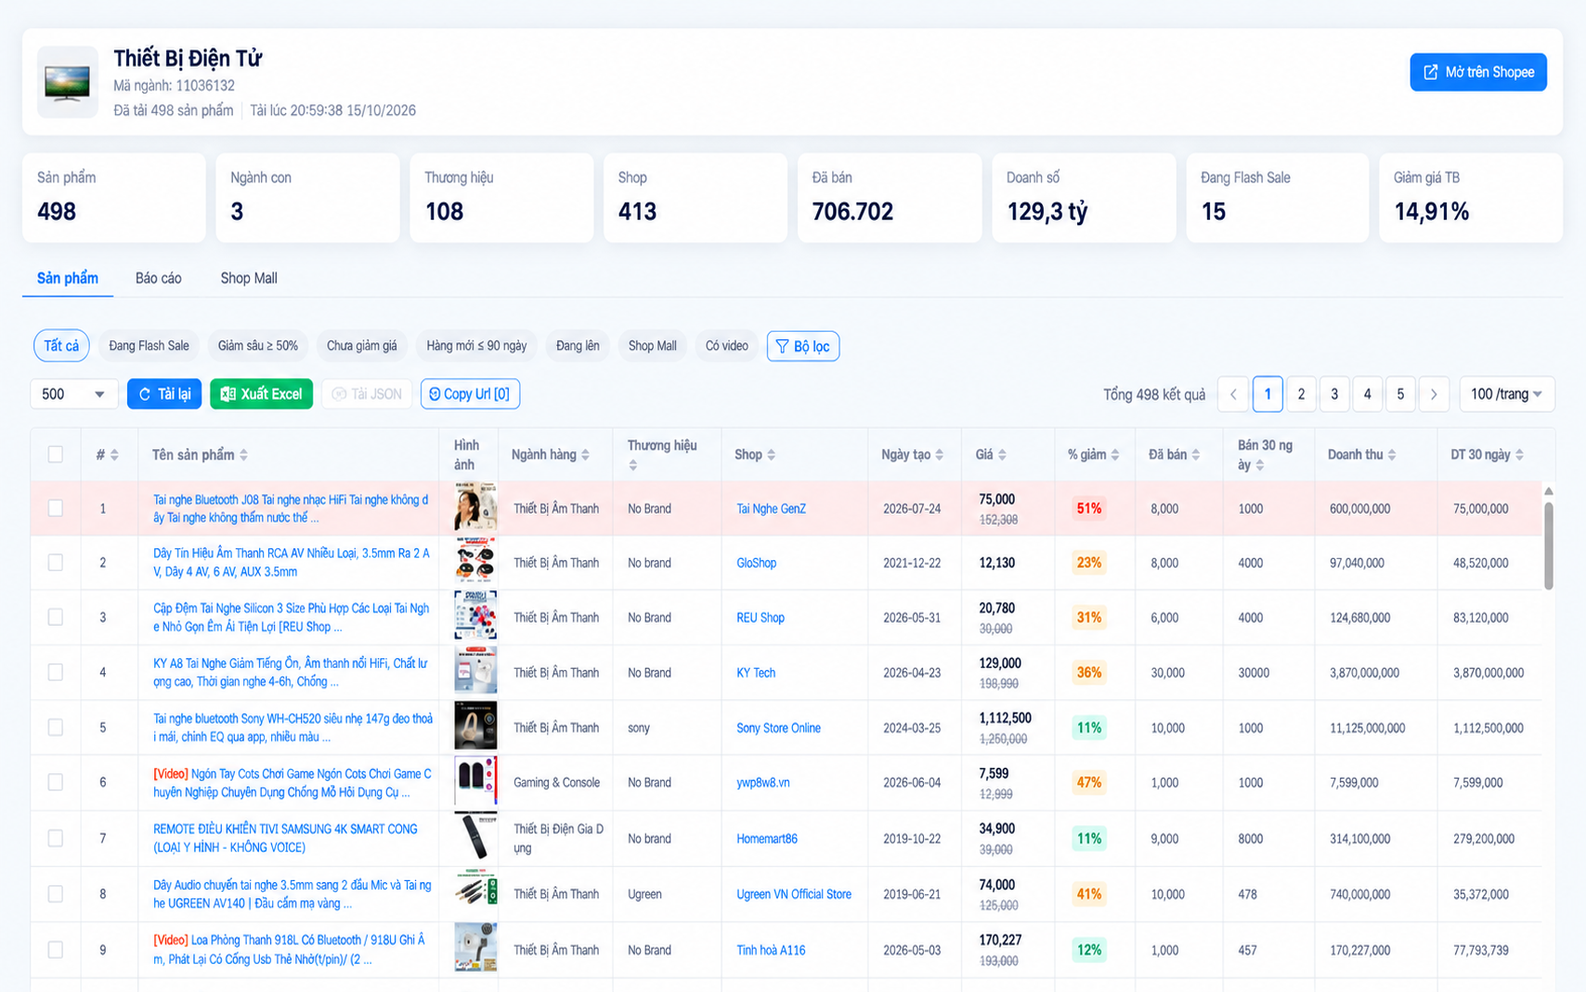Check the box for row 8 Ugreen cable
The width and height of the screenshot is (1586, 992).
point(55,894)
